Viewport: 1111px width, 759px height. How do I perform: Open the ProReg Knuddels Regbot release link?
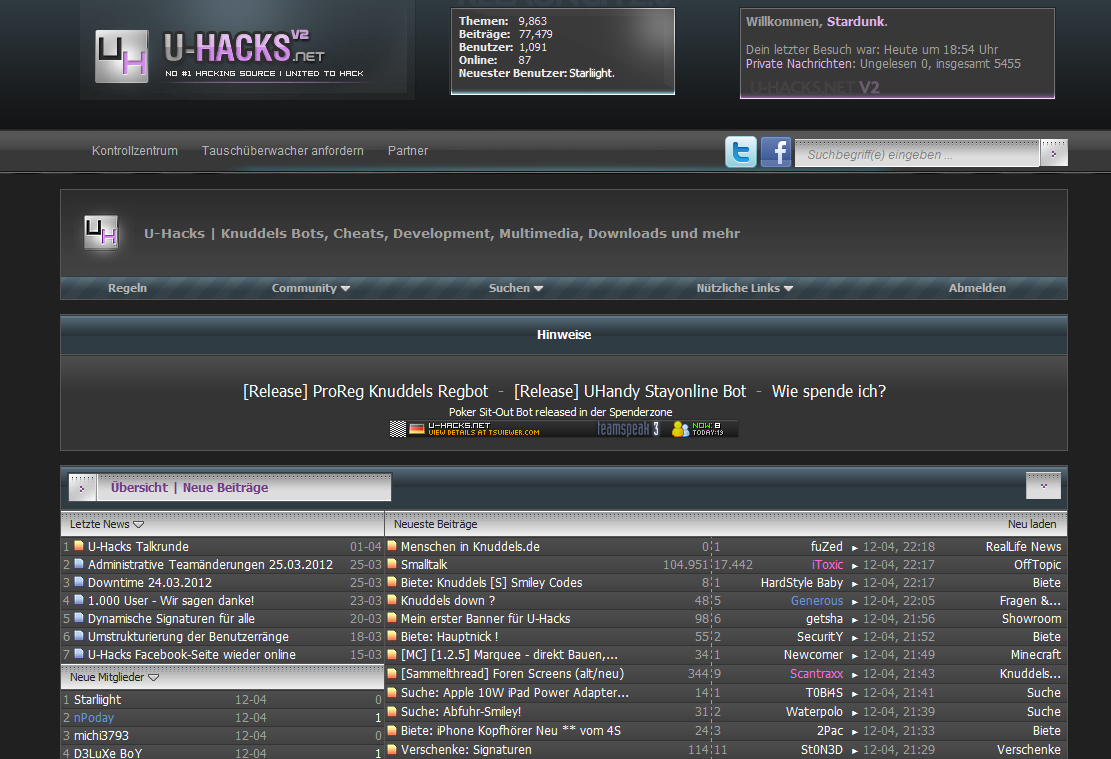(x=365, y=391)
